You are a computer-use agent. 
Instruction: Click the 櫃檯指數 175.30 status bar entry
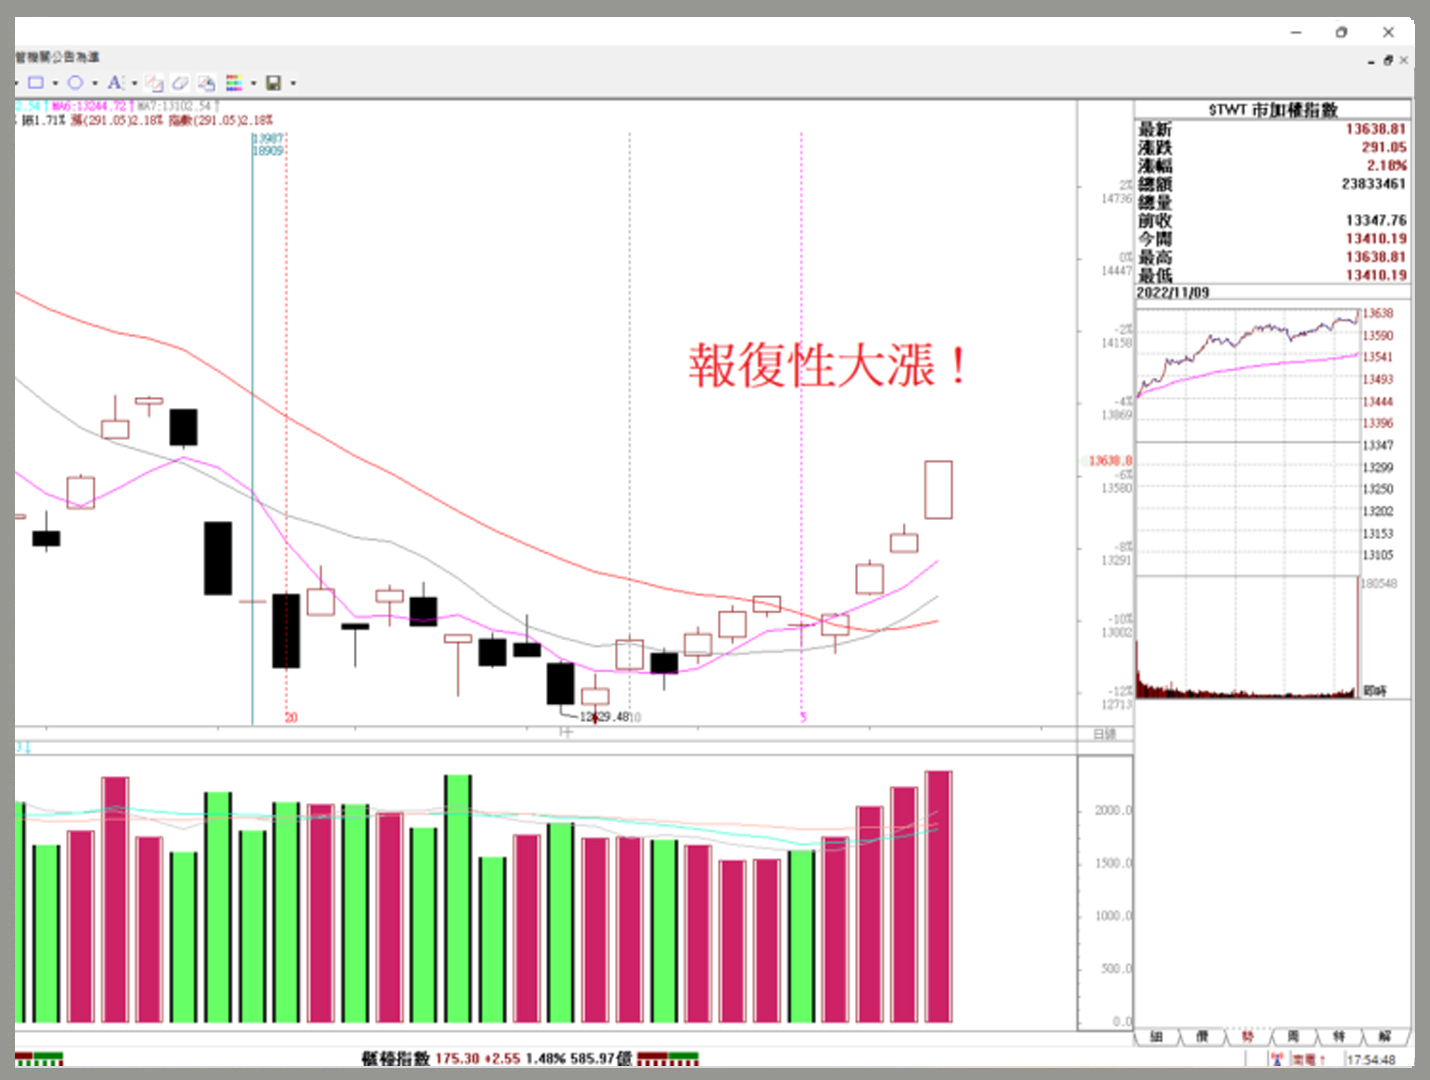pos(496,1058)
